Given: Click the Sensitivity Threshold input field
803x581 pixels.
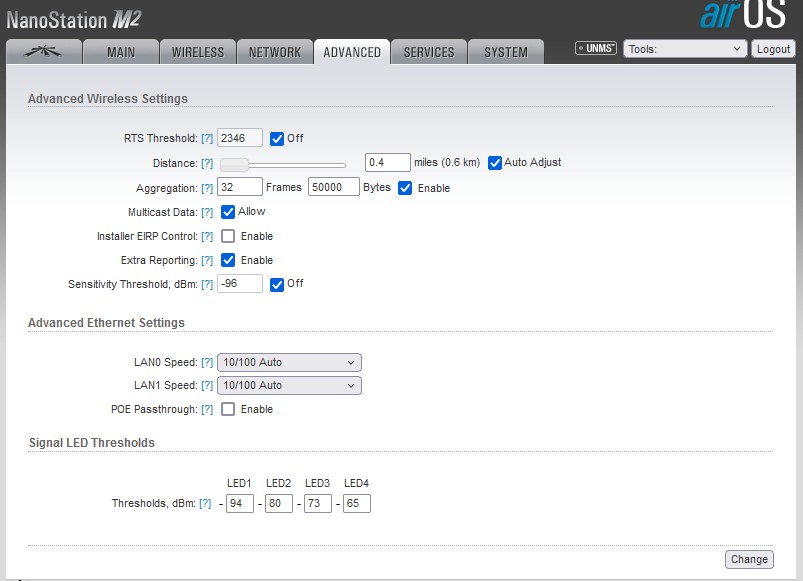Looking at the screenshot, I should tap(240, 284).
